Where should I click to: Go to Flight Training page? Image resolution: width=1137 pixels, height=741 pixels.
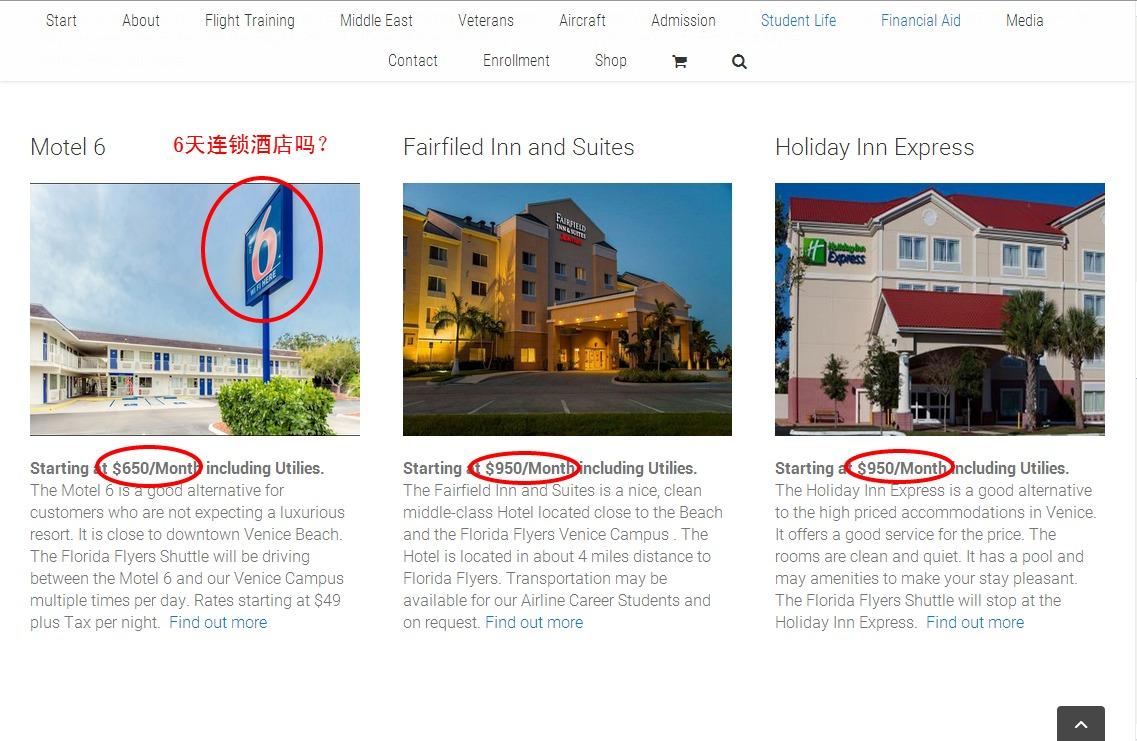coord(249,20)
